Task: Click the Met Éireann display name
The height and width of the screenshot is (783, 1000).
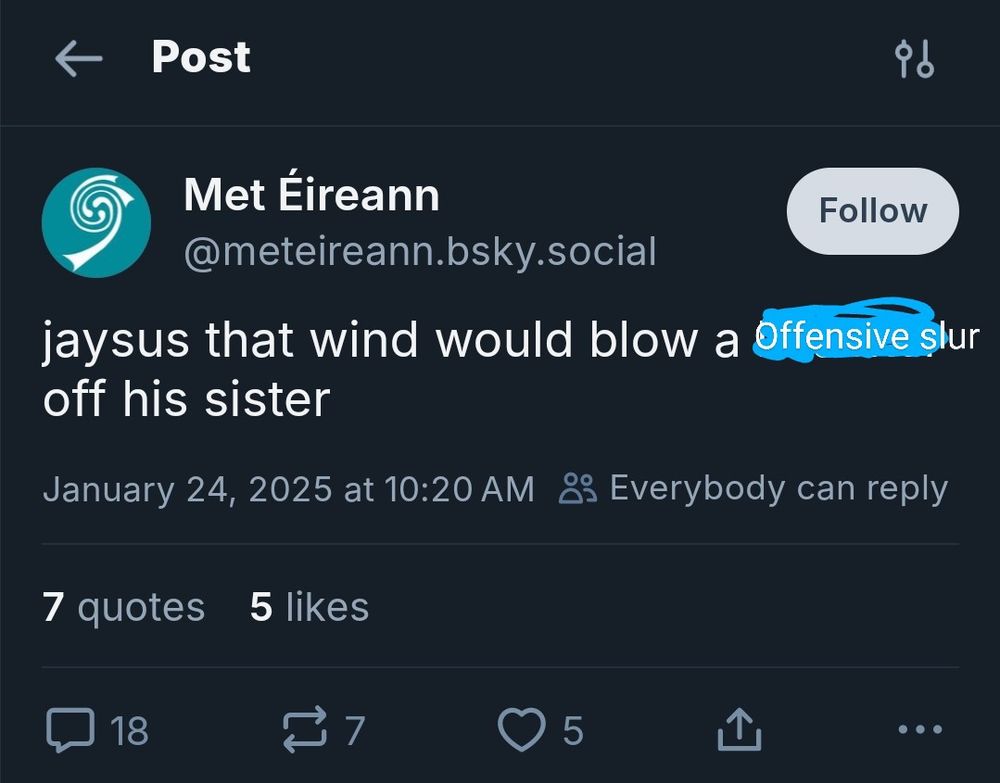Action: coord(310,196)
